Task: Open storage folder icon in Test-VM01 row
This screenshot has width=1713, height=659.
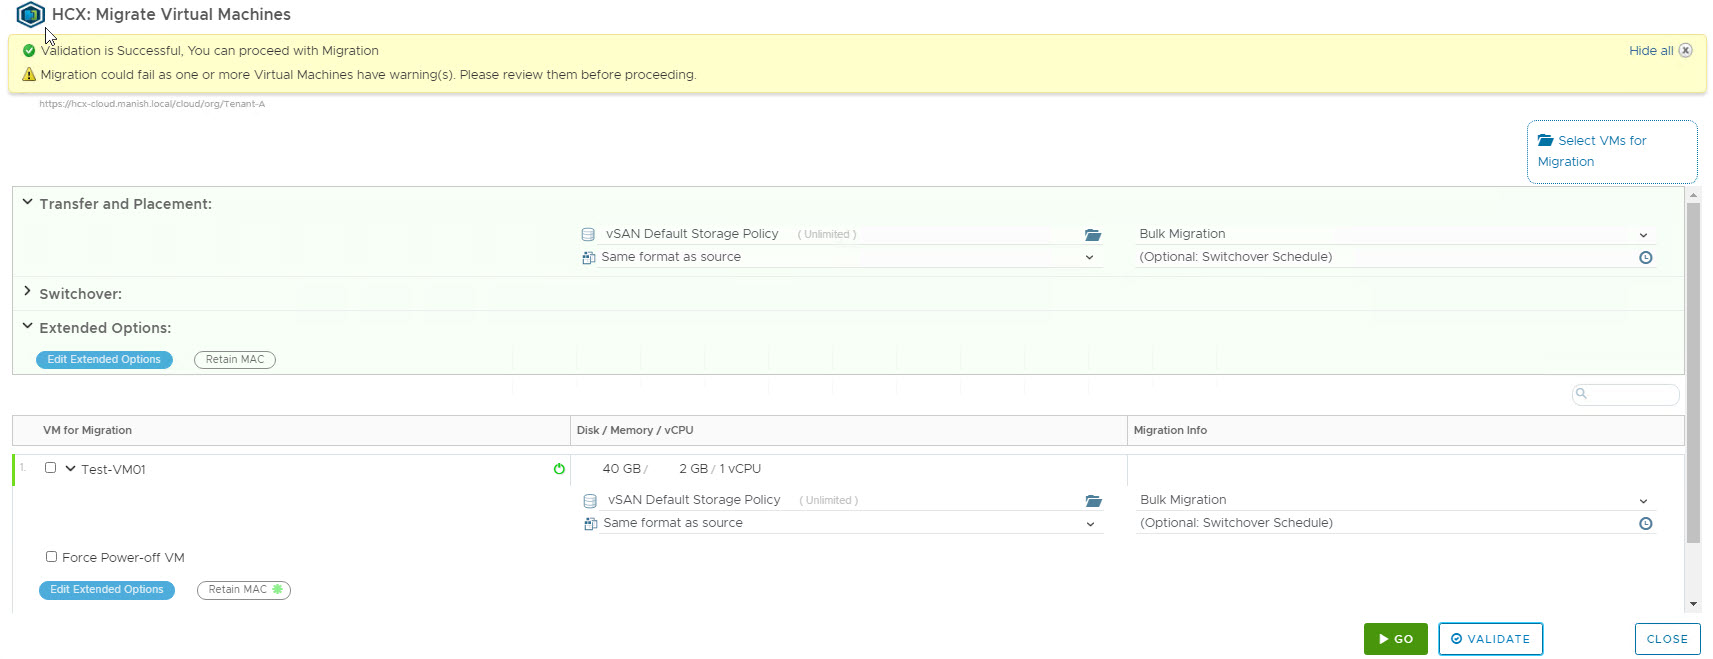Action: coord(1093,501)
